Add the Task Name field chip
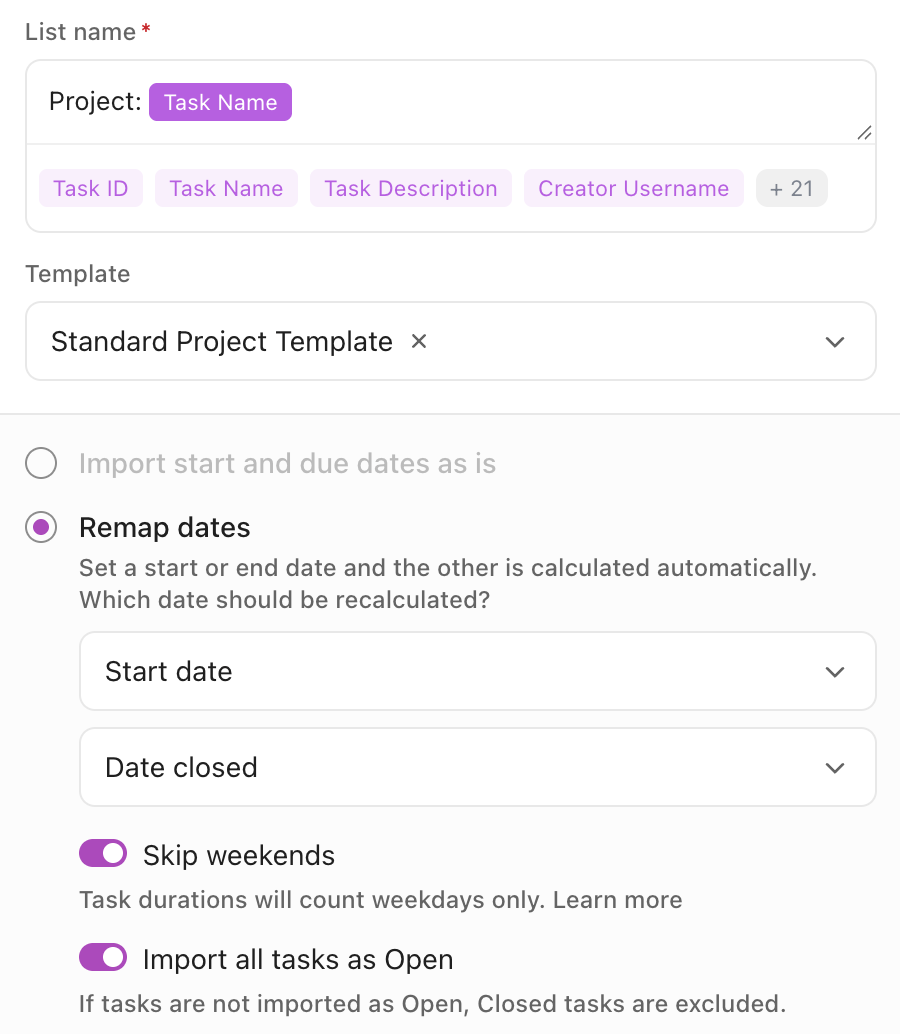The image size is (900, 1034). 226,188
